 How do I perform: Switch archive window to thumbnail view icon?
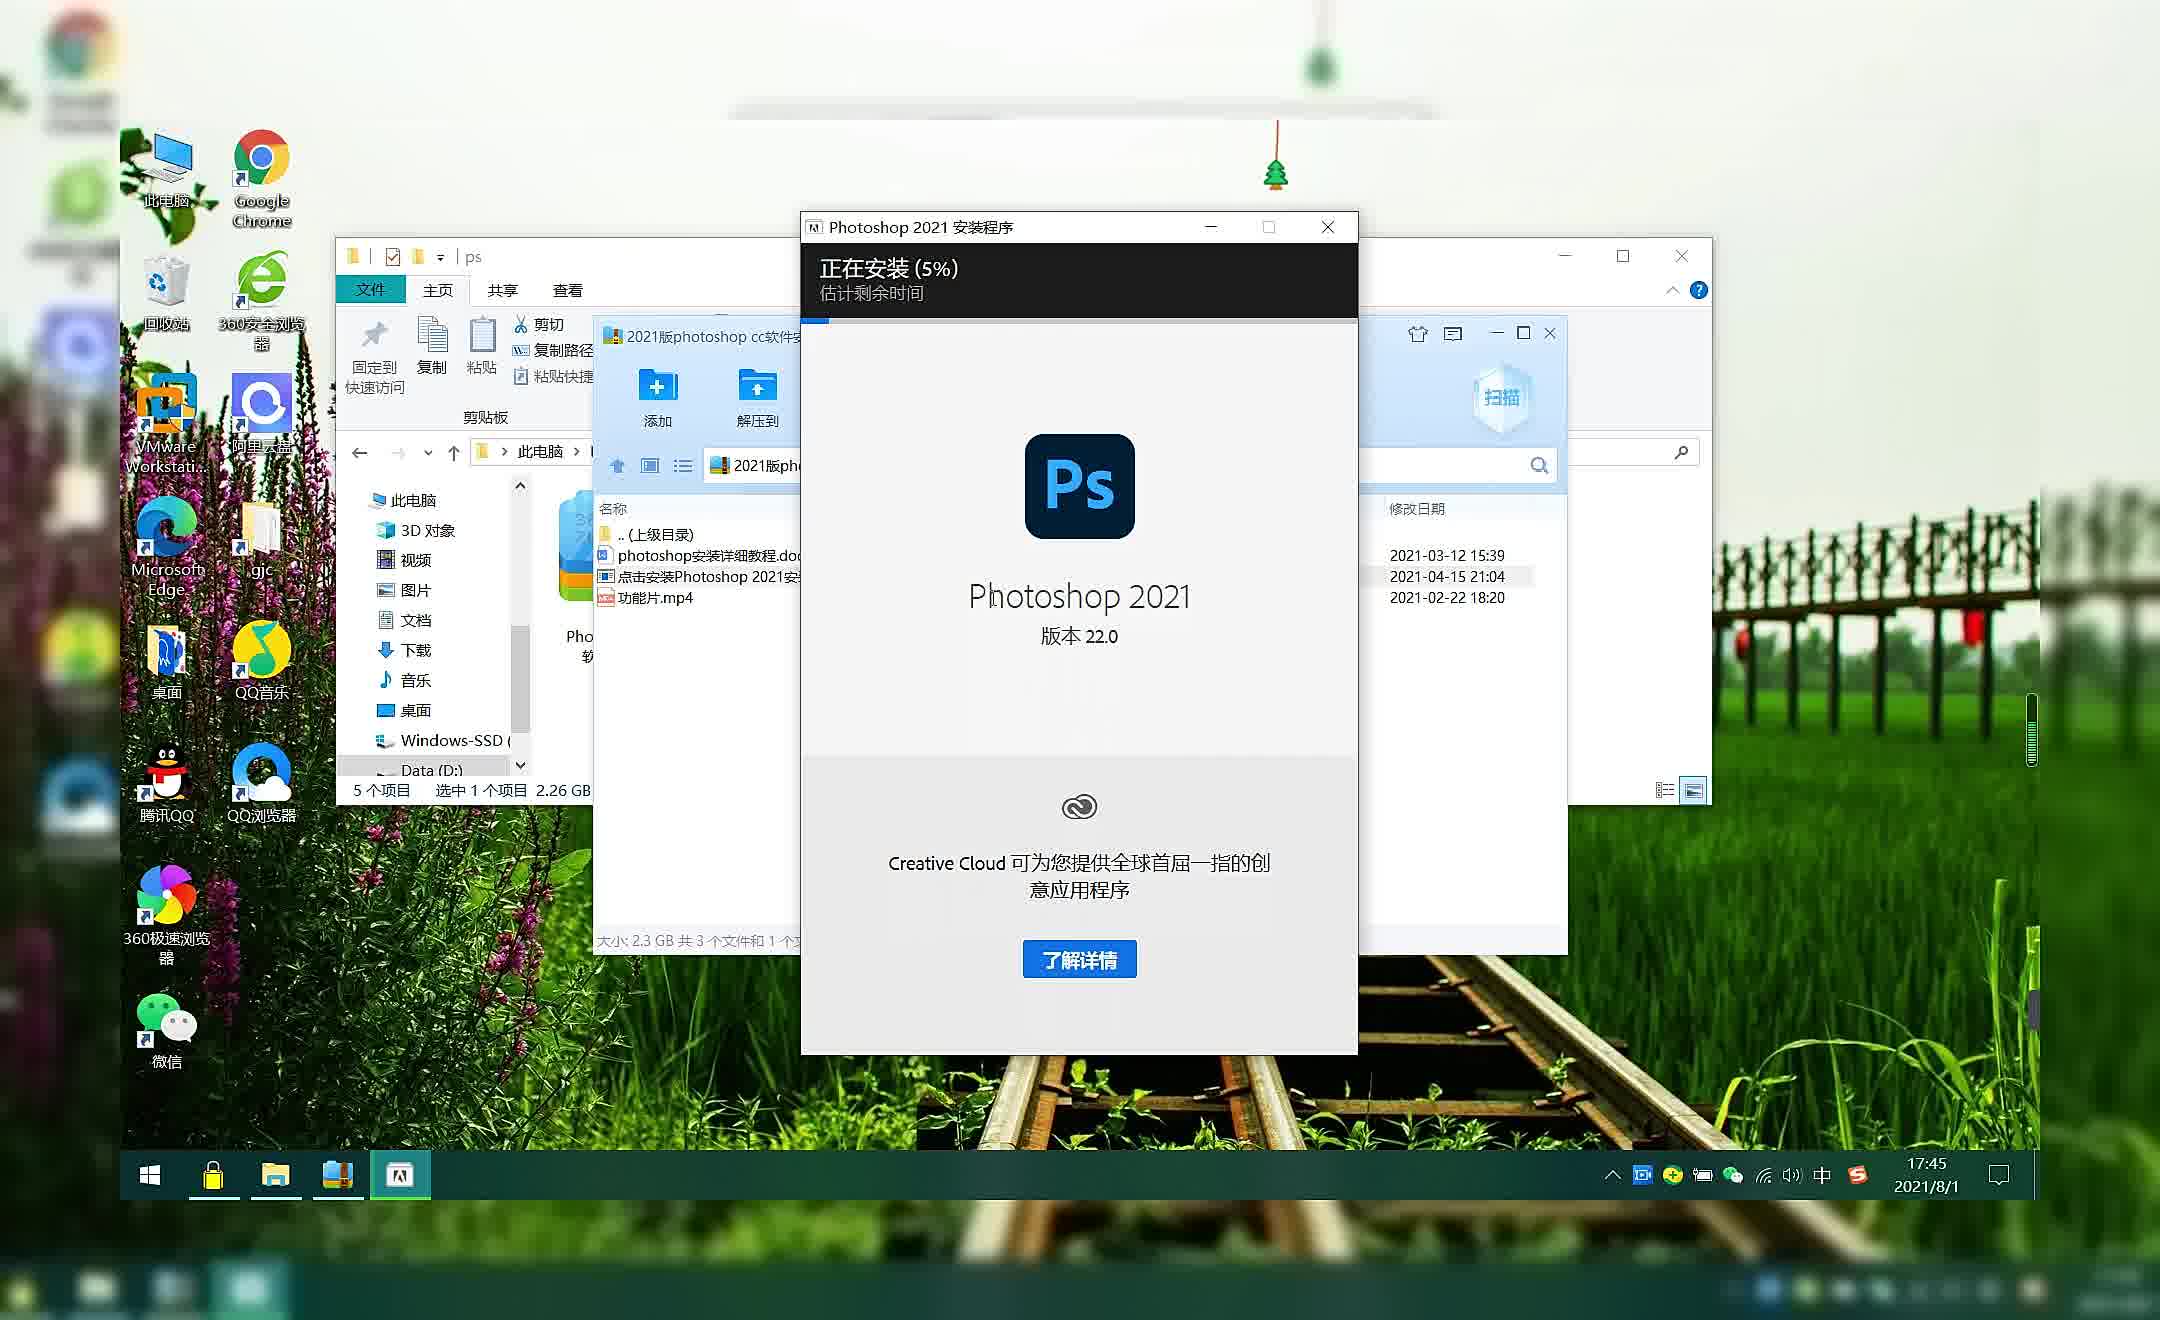[650, 466]
